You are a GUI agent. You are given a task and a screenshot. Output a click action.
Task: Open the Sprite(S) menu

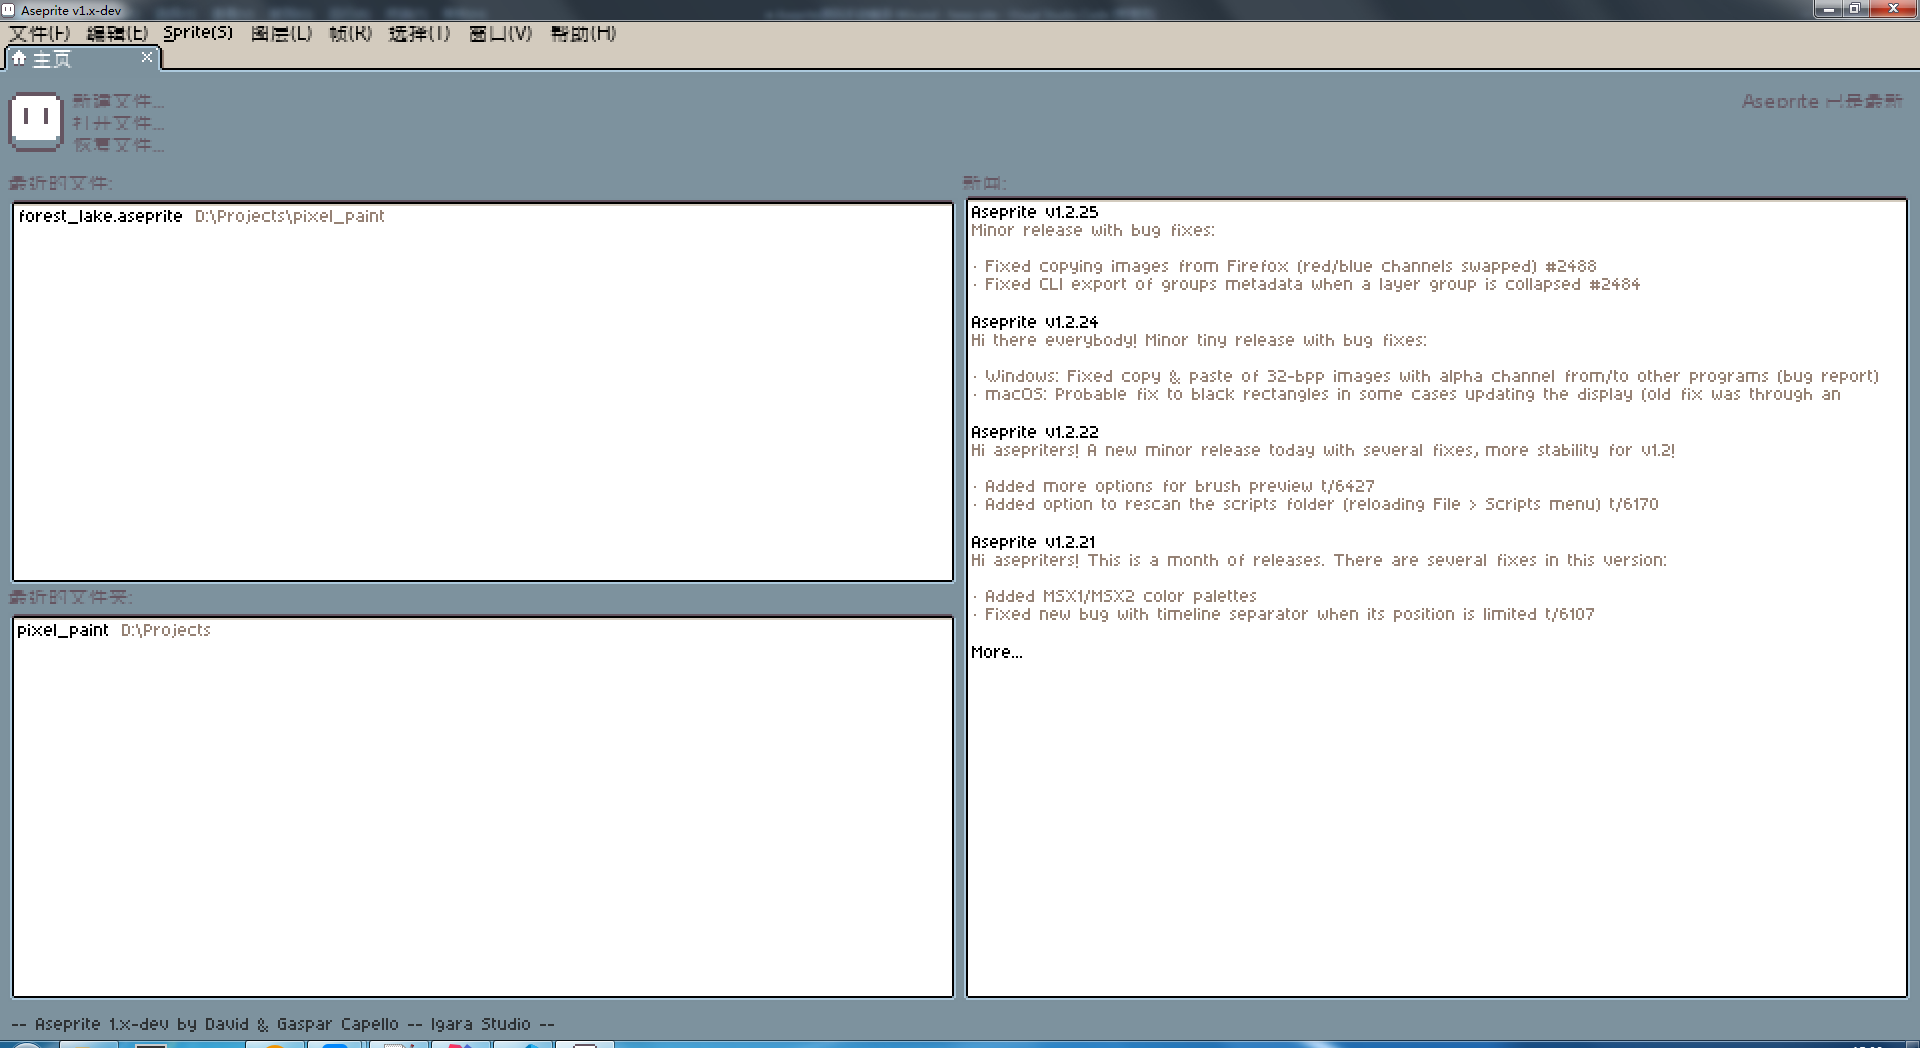(x=198, y=33)
